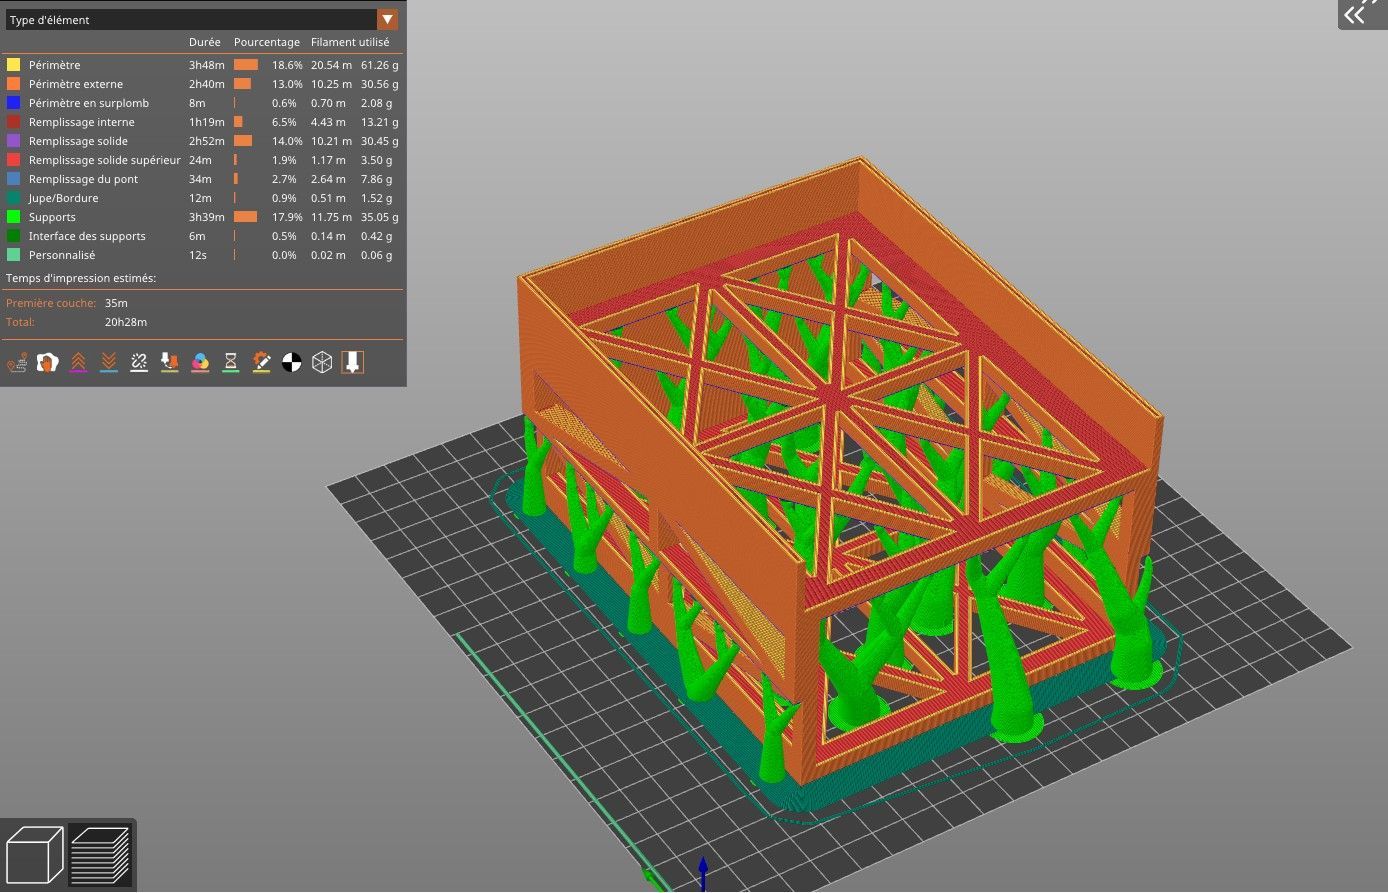Click the light green Personnalisé swatch
Viewport: 1388px width, 893px height.
click(x=13, y=255)
